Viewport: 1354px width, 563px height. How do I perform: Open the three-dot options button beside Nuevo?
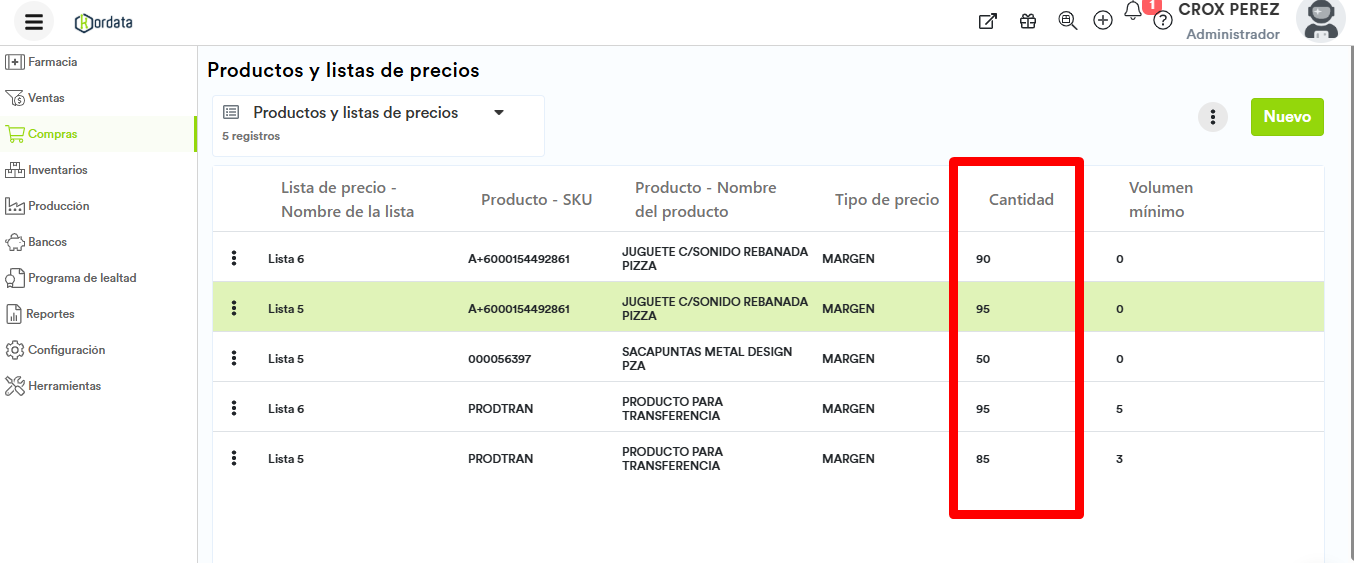point(1213,117)
